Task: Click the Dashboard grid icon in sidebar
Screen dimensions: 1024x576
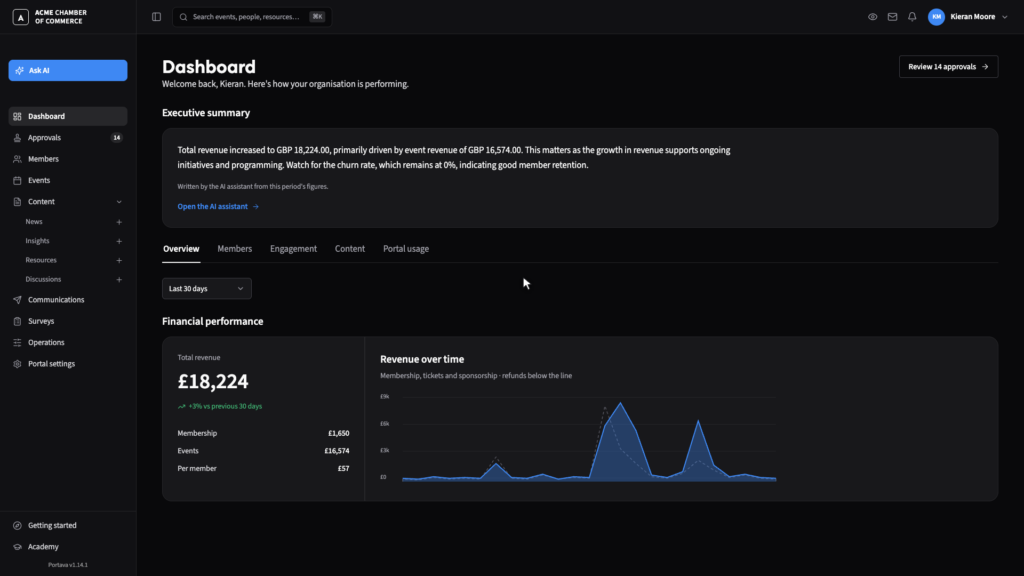Action: coord(18,116)
